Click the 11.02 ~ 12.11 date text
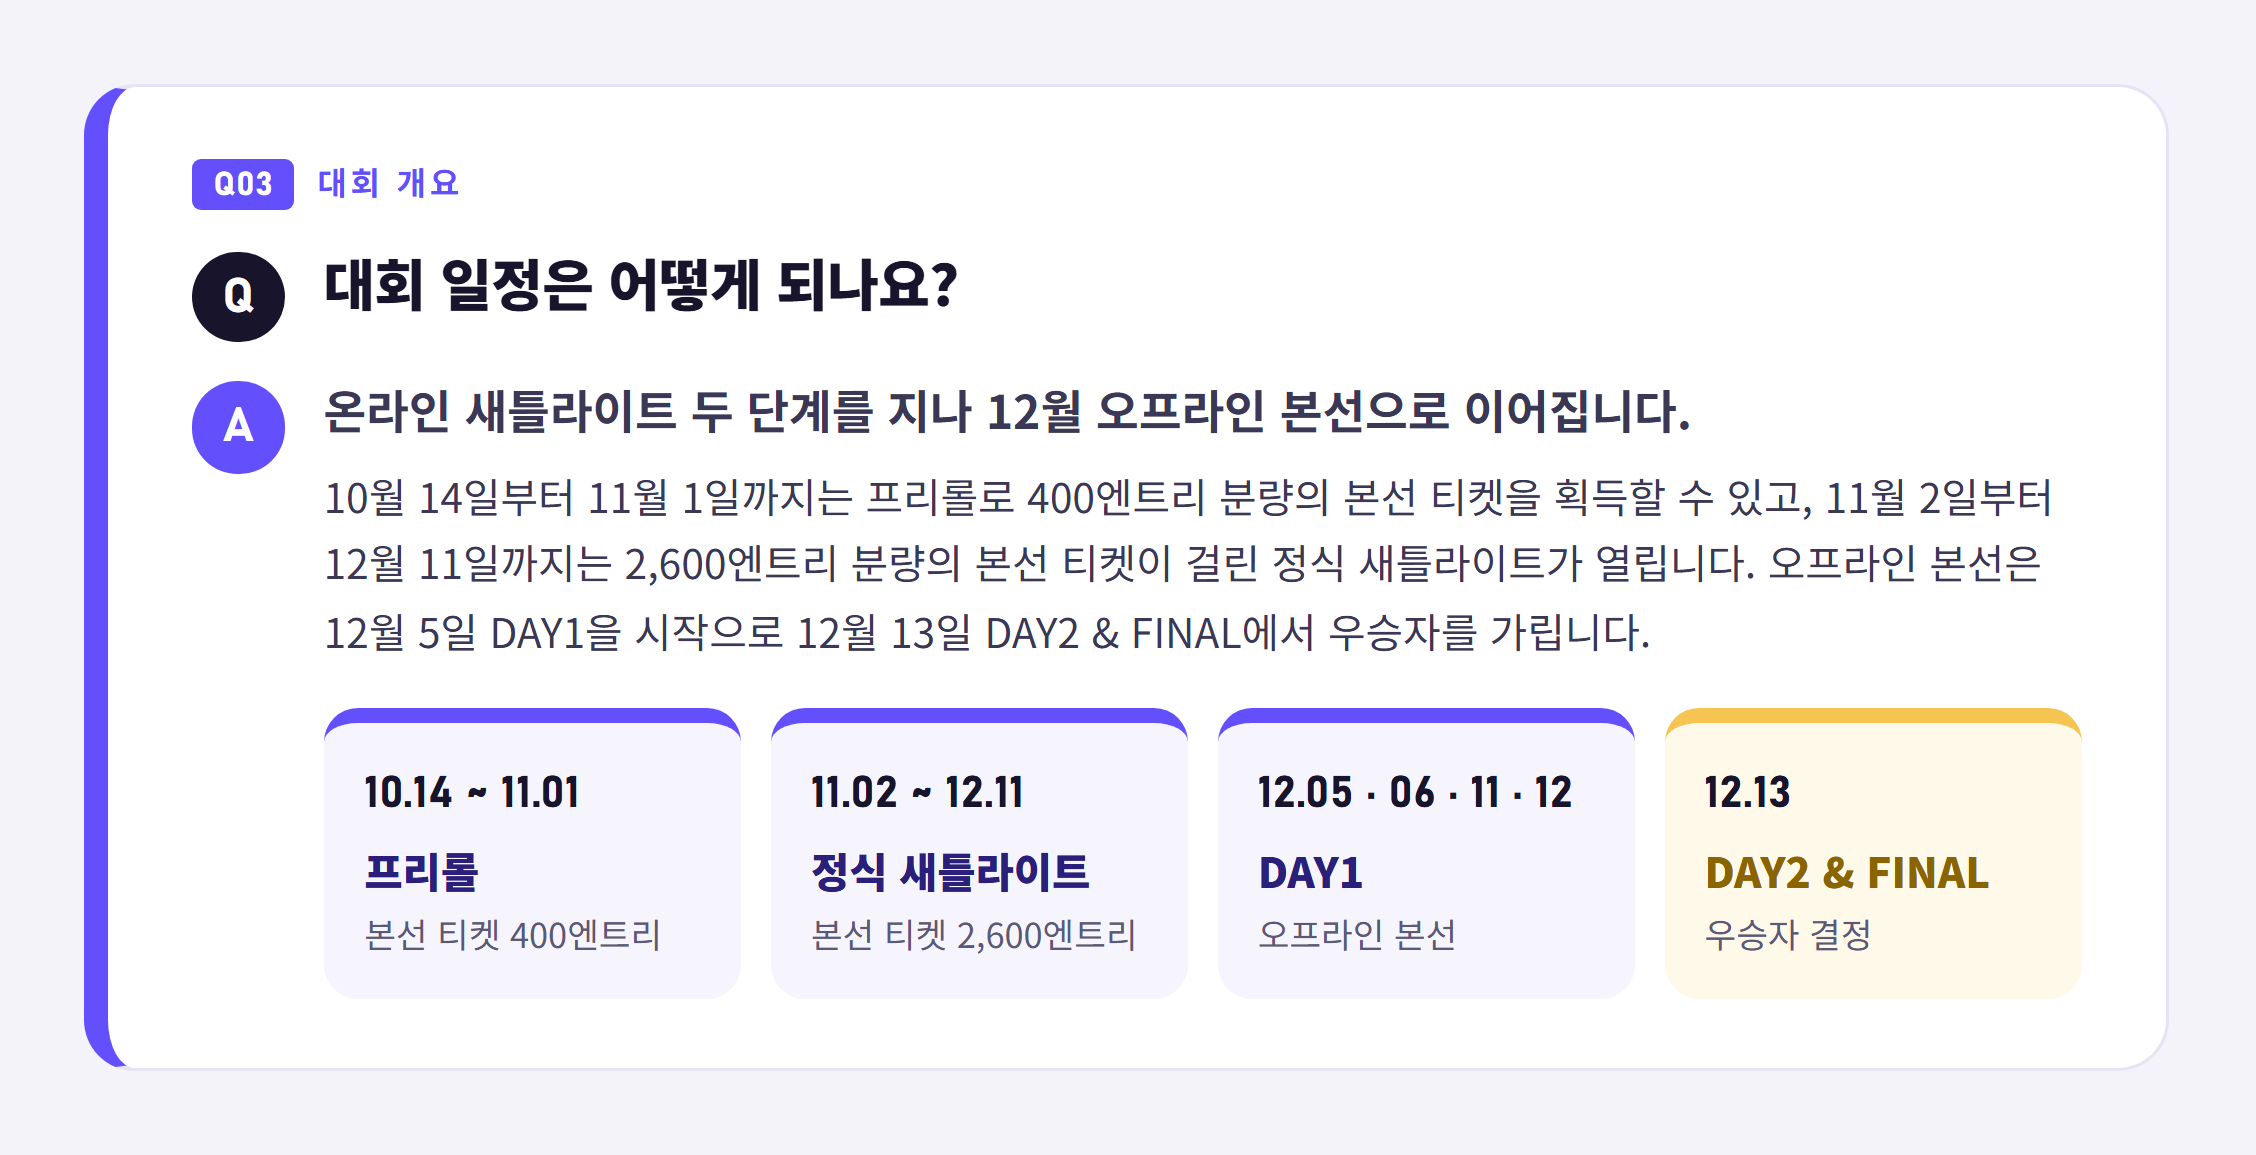The height and width of the screenshot is (1155, 2256). [917, 793]
